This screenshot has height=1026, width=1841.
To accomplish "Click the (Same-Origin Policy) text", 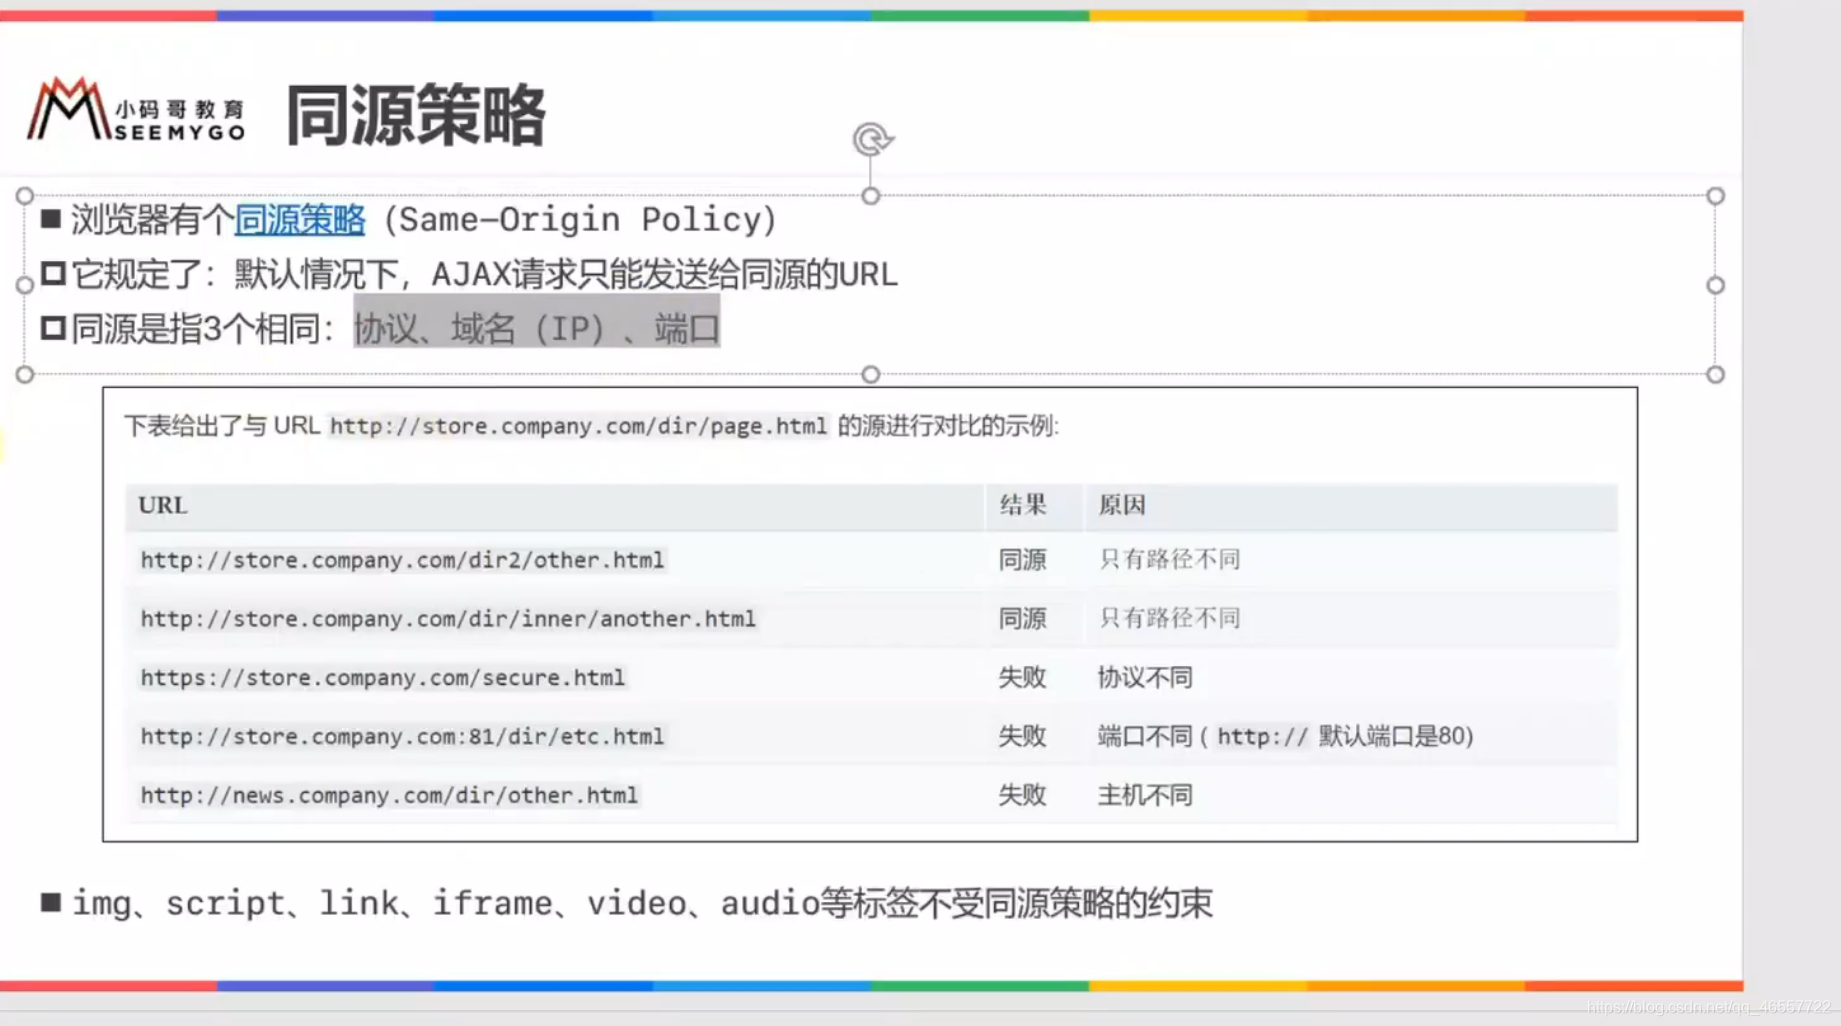I will [x=580, y=220].
